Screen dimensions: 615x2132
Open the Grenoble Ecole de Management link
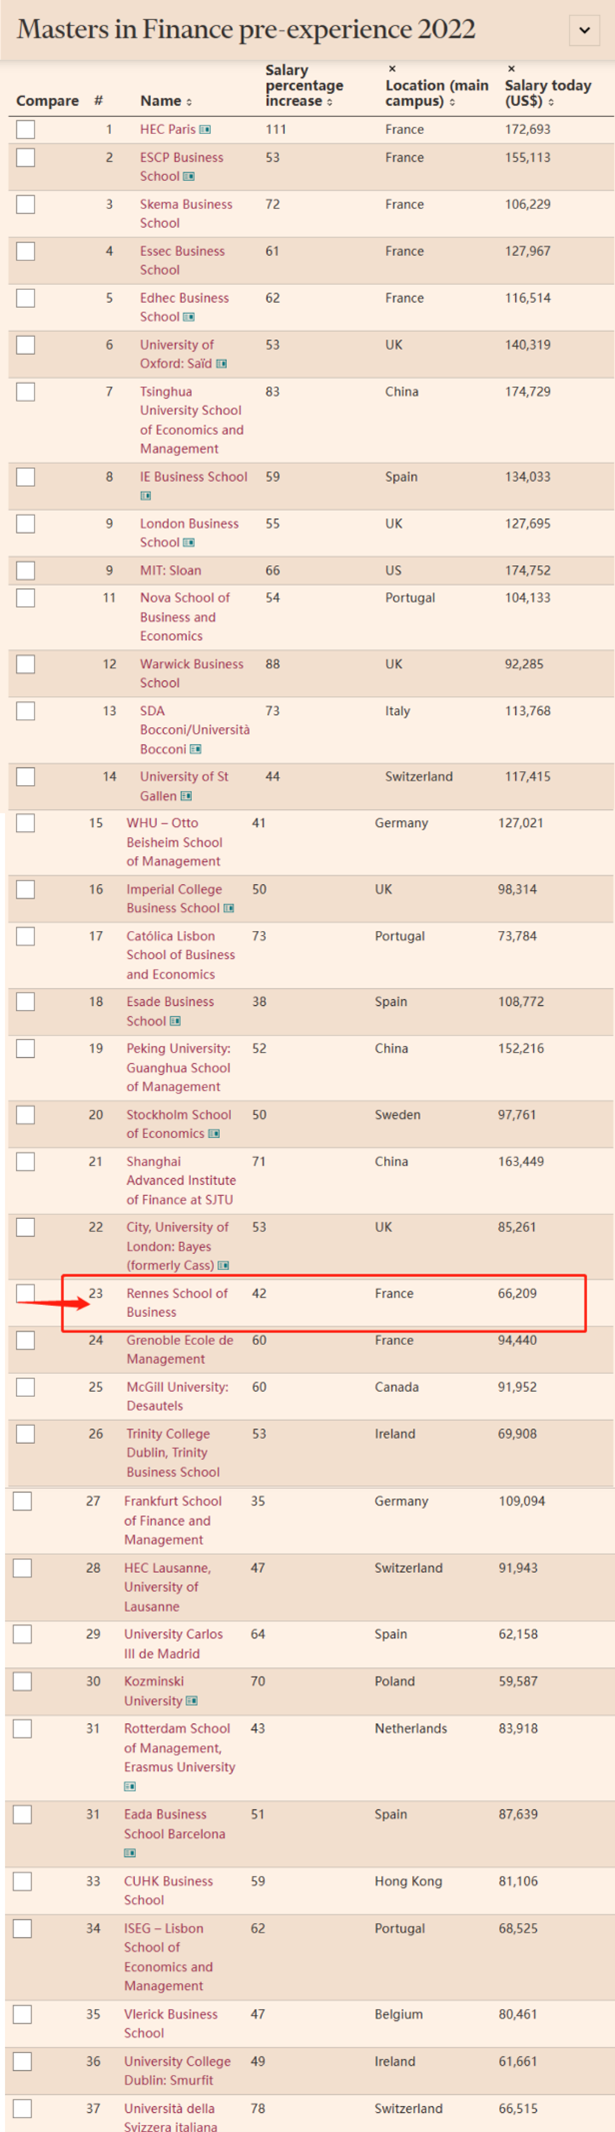pyautogui.click(x=179, y=1350)
